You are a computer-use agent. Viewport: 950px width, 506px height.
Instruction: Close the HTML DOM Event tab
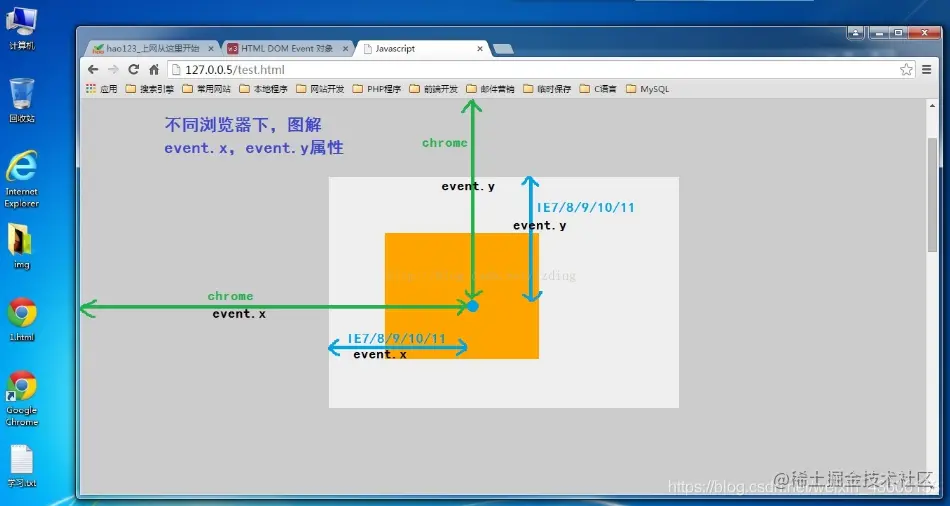click(345, 48)
